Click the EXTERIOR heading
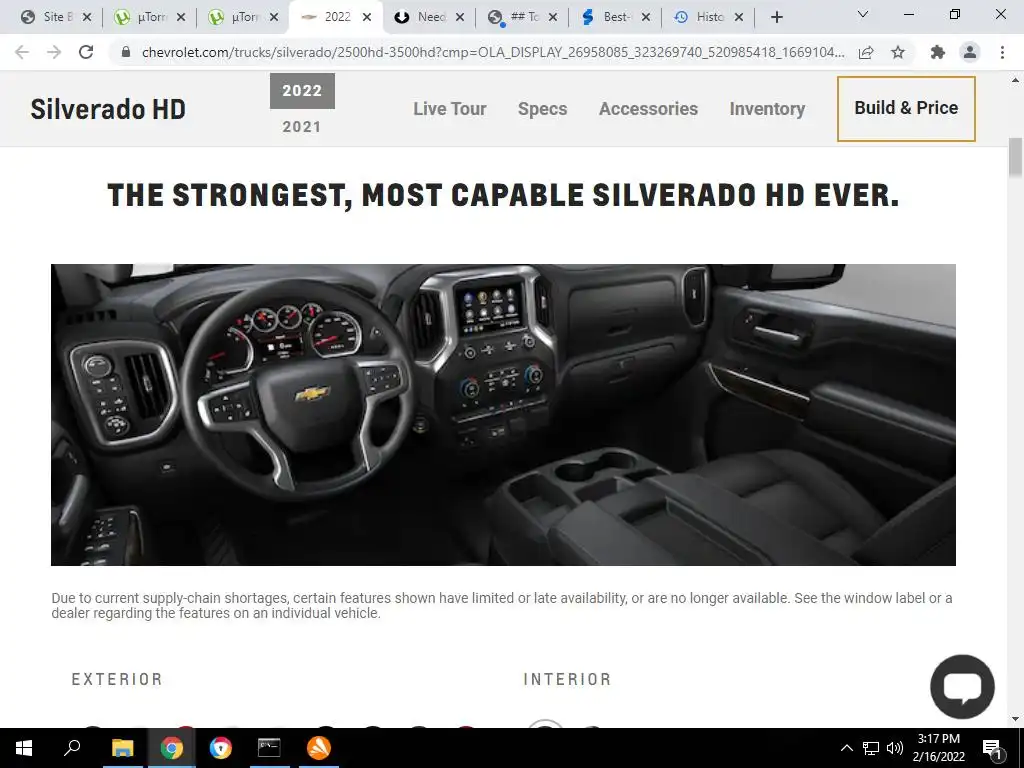 click(x=117, y=679)
